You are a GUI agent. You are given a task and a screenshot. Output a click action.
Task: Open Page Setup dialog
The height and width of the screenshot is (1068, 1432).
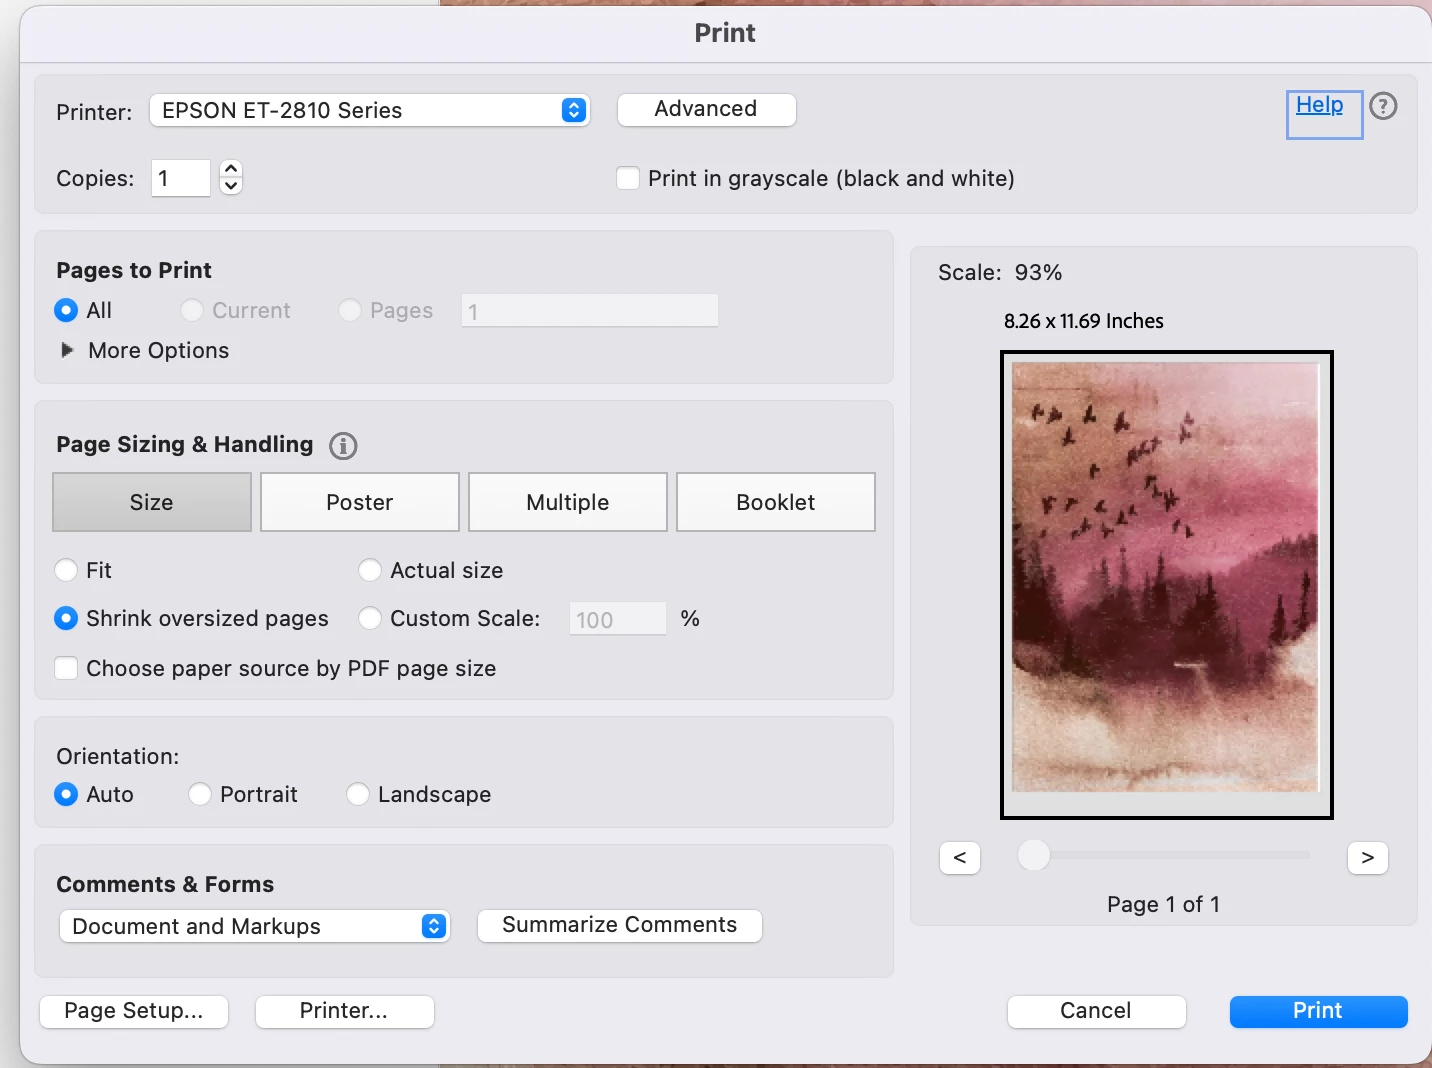[x=134, y=1011]
